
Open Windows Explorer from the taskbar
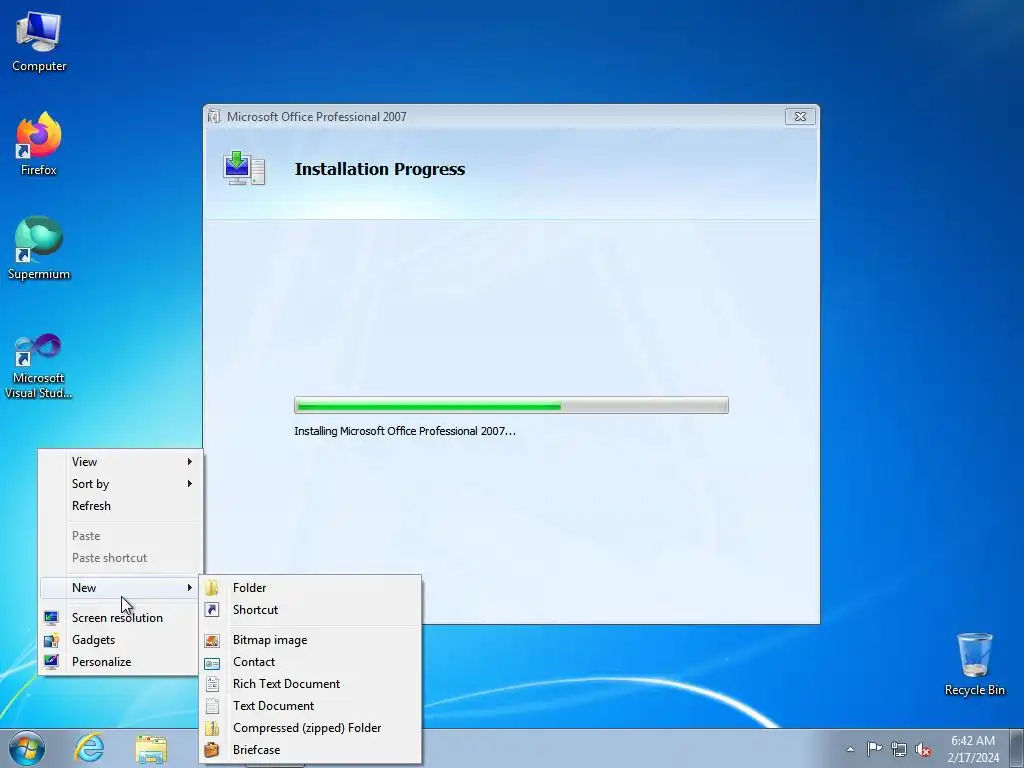(x=151, y=749)
